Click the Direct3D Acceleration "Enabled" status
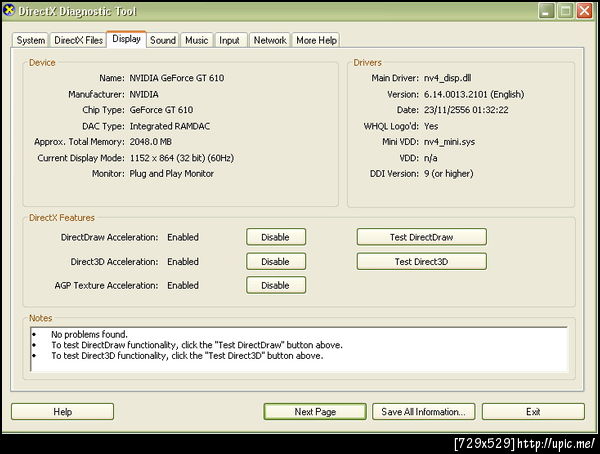 [183, 261]
